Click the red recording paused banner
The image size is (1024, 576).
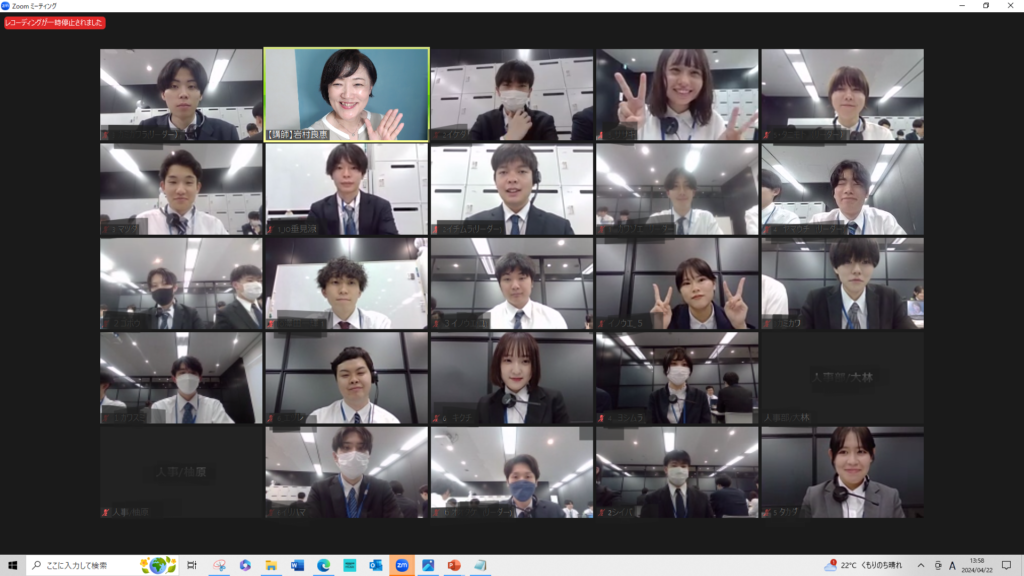54,22
